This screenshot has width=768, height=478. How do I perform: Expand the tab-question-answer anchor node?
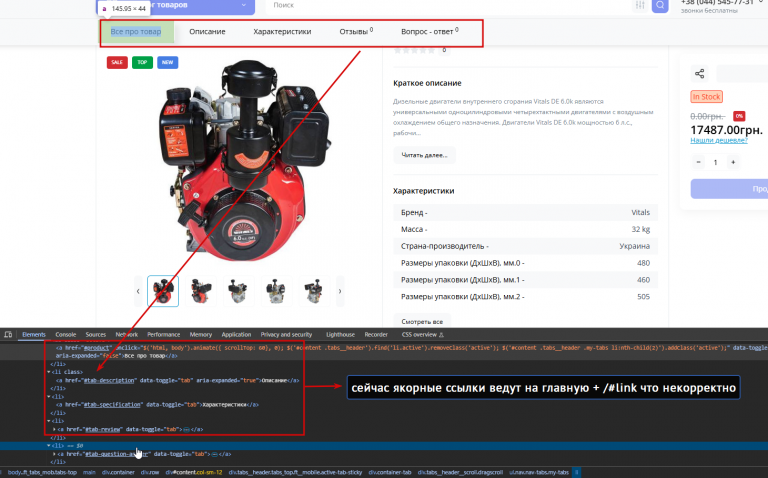(54, 454)
